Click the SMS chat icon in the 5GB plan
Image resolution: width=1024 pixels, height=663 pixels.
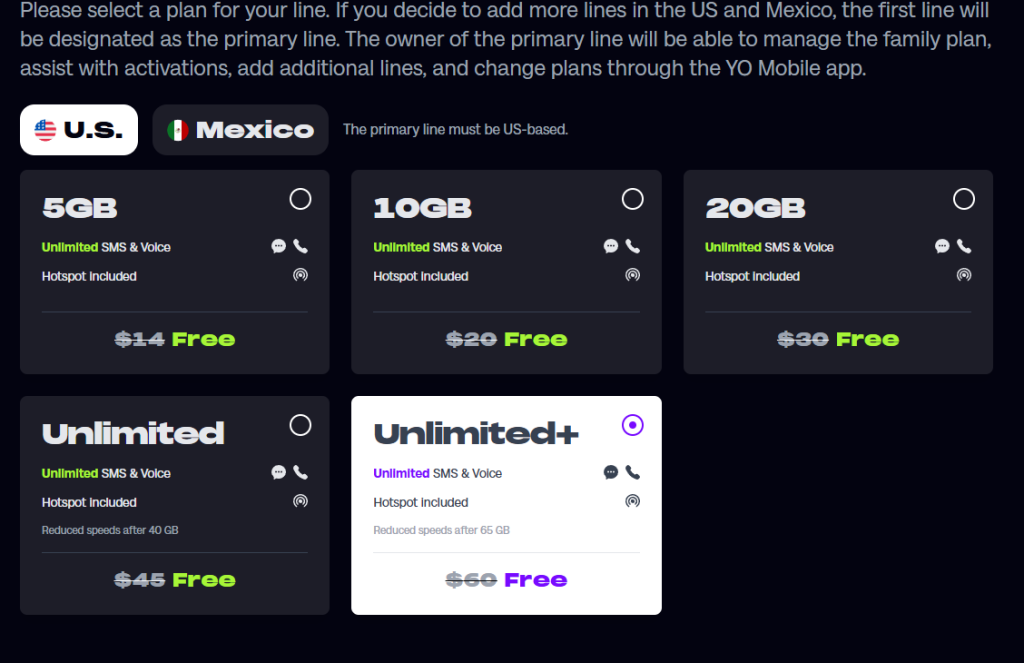coord(279,246)
